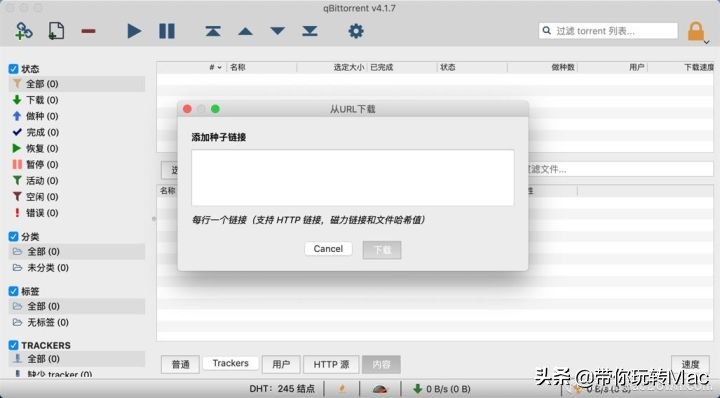Click the flame connection status icon
This screenshot has height=398, width=720.
(x=342, y=389)
